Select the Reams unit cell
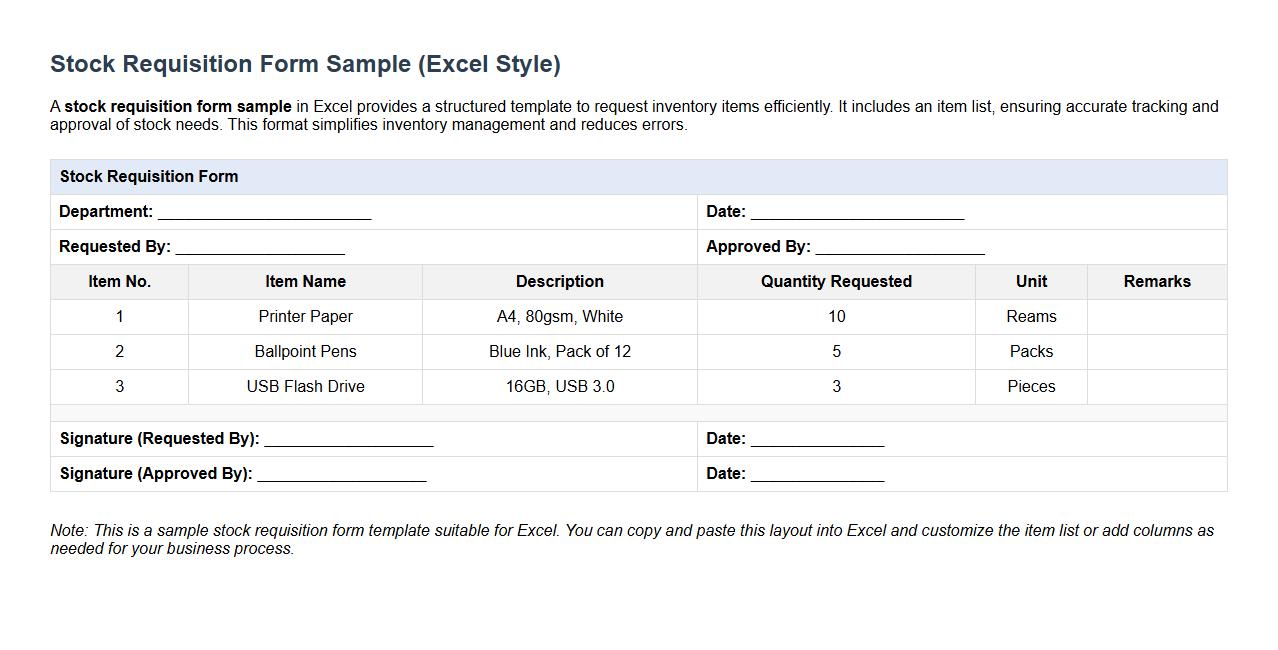Viewport: 1278px width, 650px height. click(x=1030, y=316)
